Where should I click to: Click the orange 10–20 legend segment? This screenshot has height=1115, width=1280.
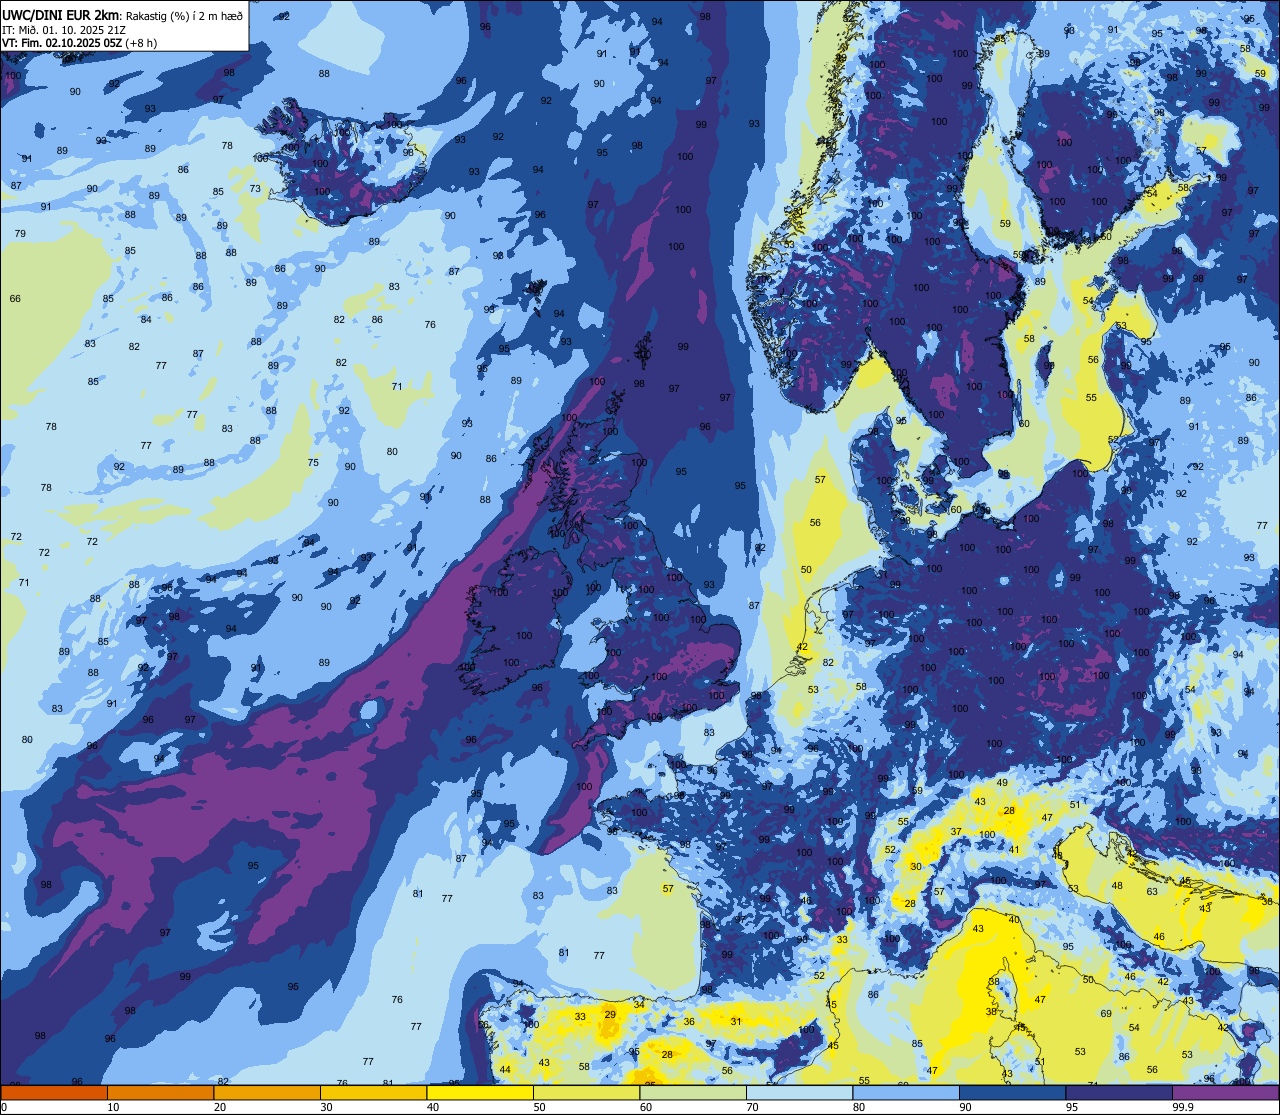tap(160, 1093)
